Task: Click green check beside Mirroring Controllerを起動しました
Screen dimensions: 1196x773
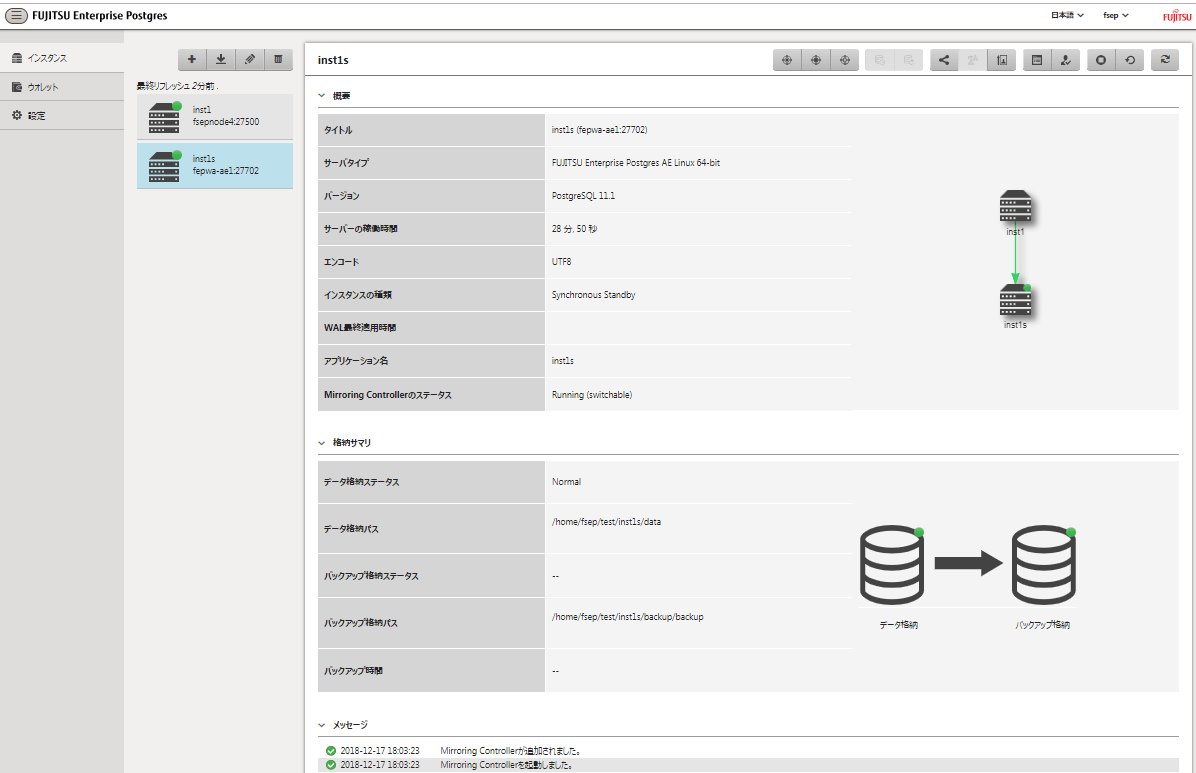Action: [x=331, y=765]
